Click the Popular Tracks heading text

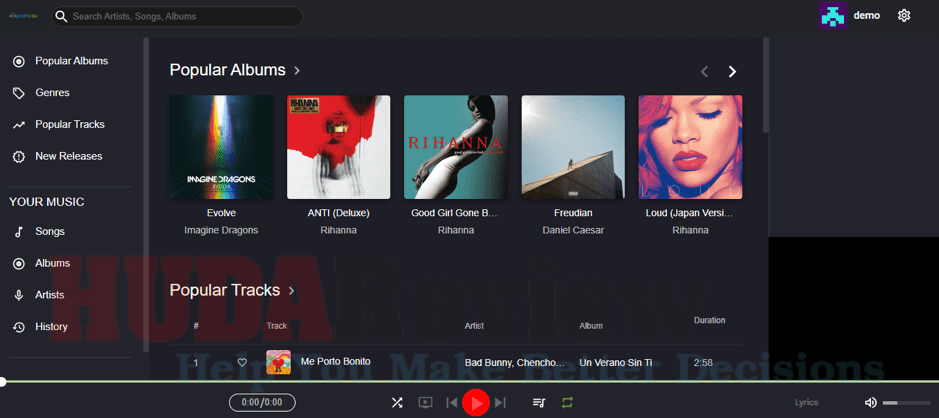(225, 290)
